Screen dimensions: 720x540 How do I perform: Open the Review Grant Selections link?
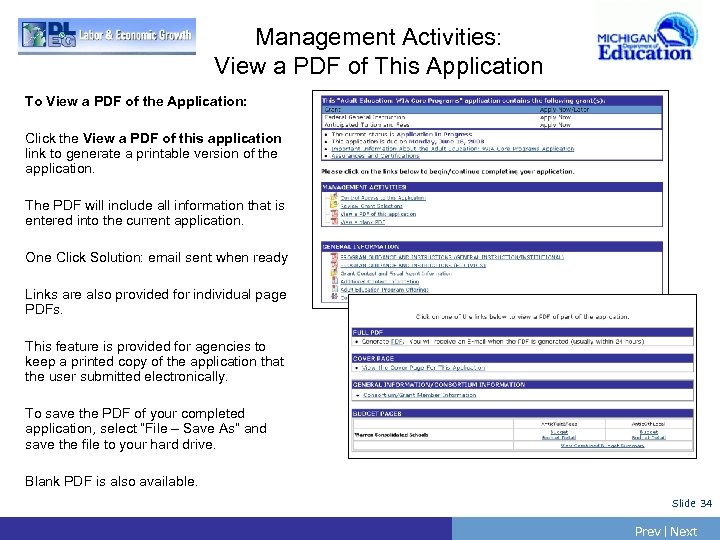click(371, 206)
